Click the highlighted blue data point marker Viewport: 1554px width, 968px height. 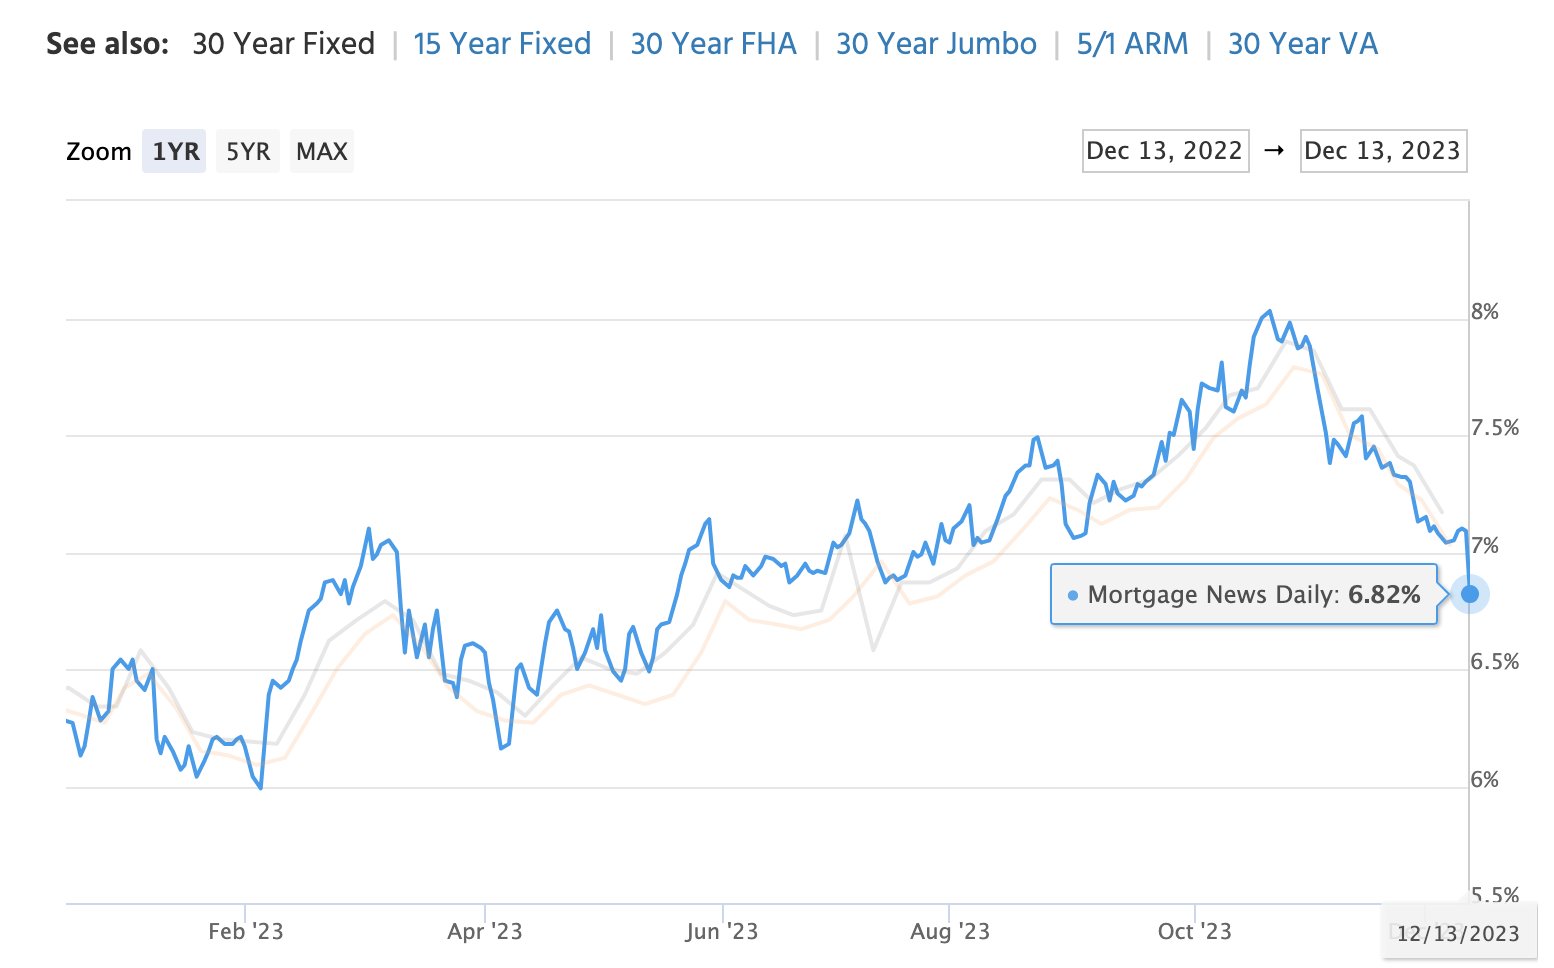pyautogui.click(x=1469, y=594)
